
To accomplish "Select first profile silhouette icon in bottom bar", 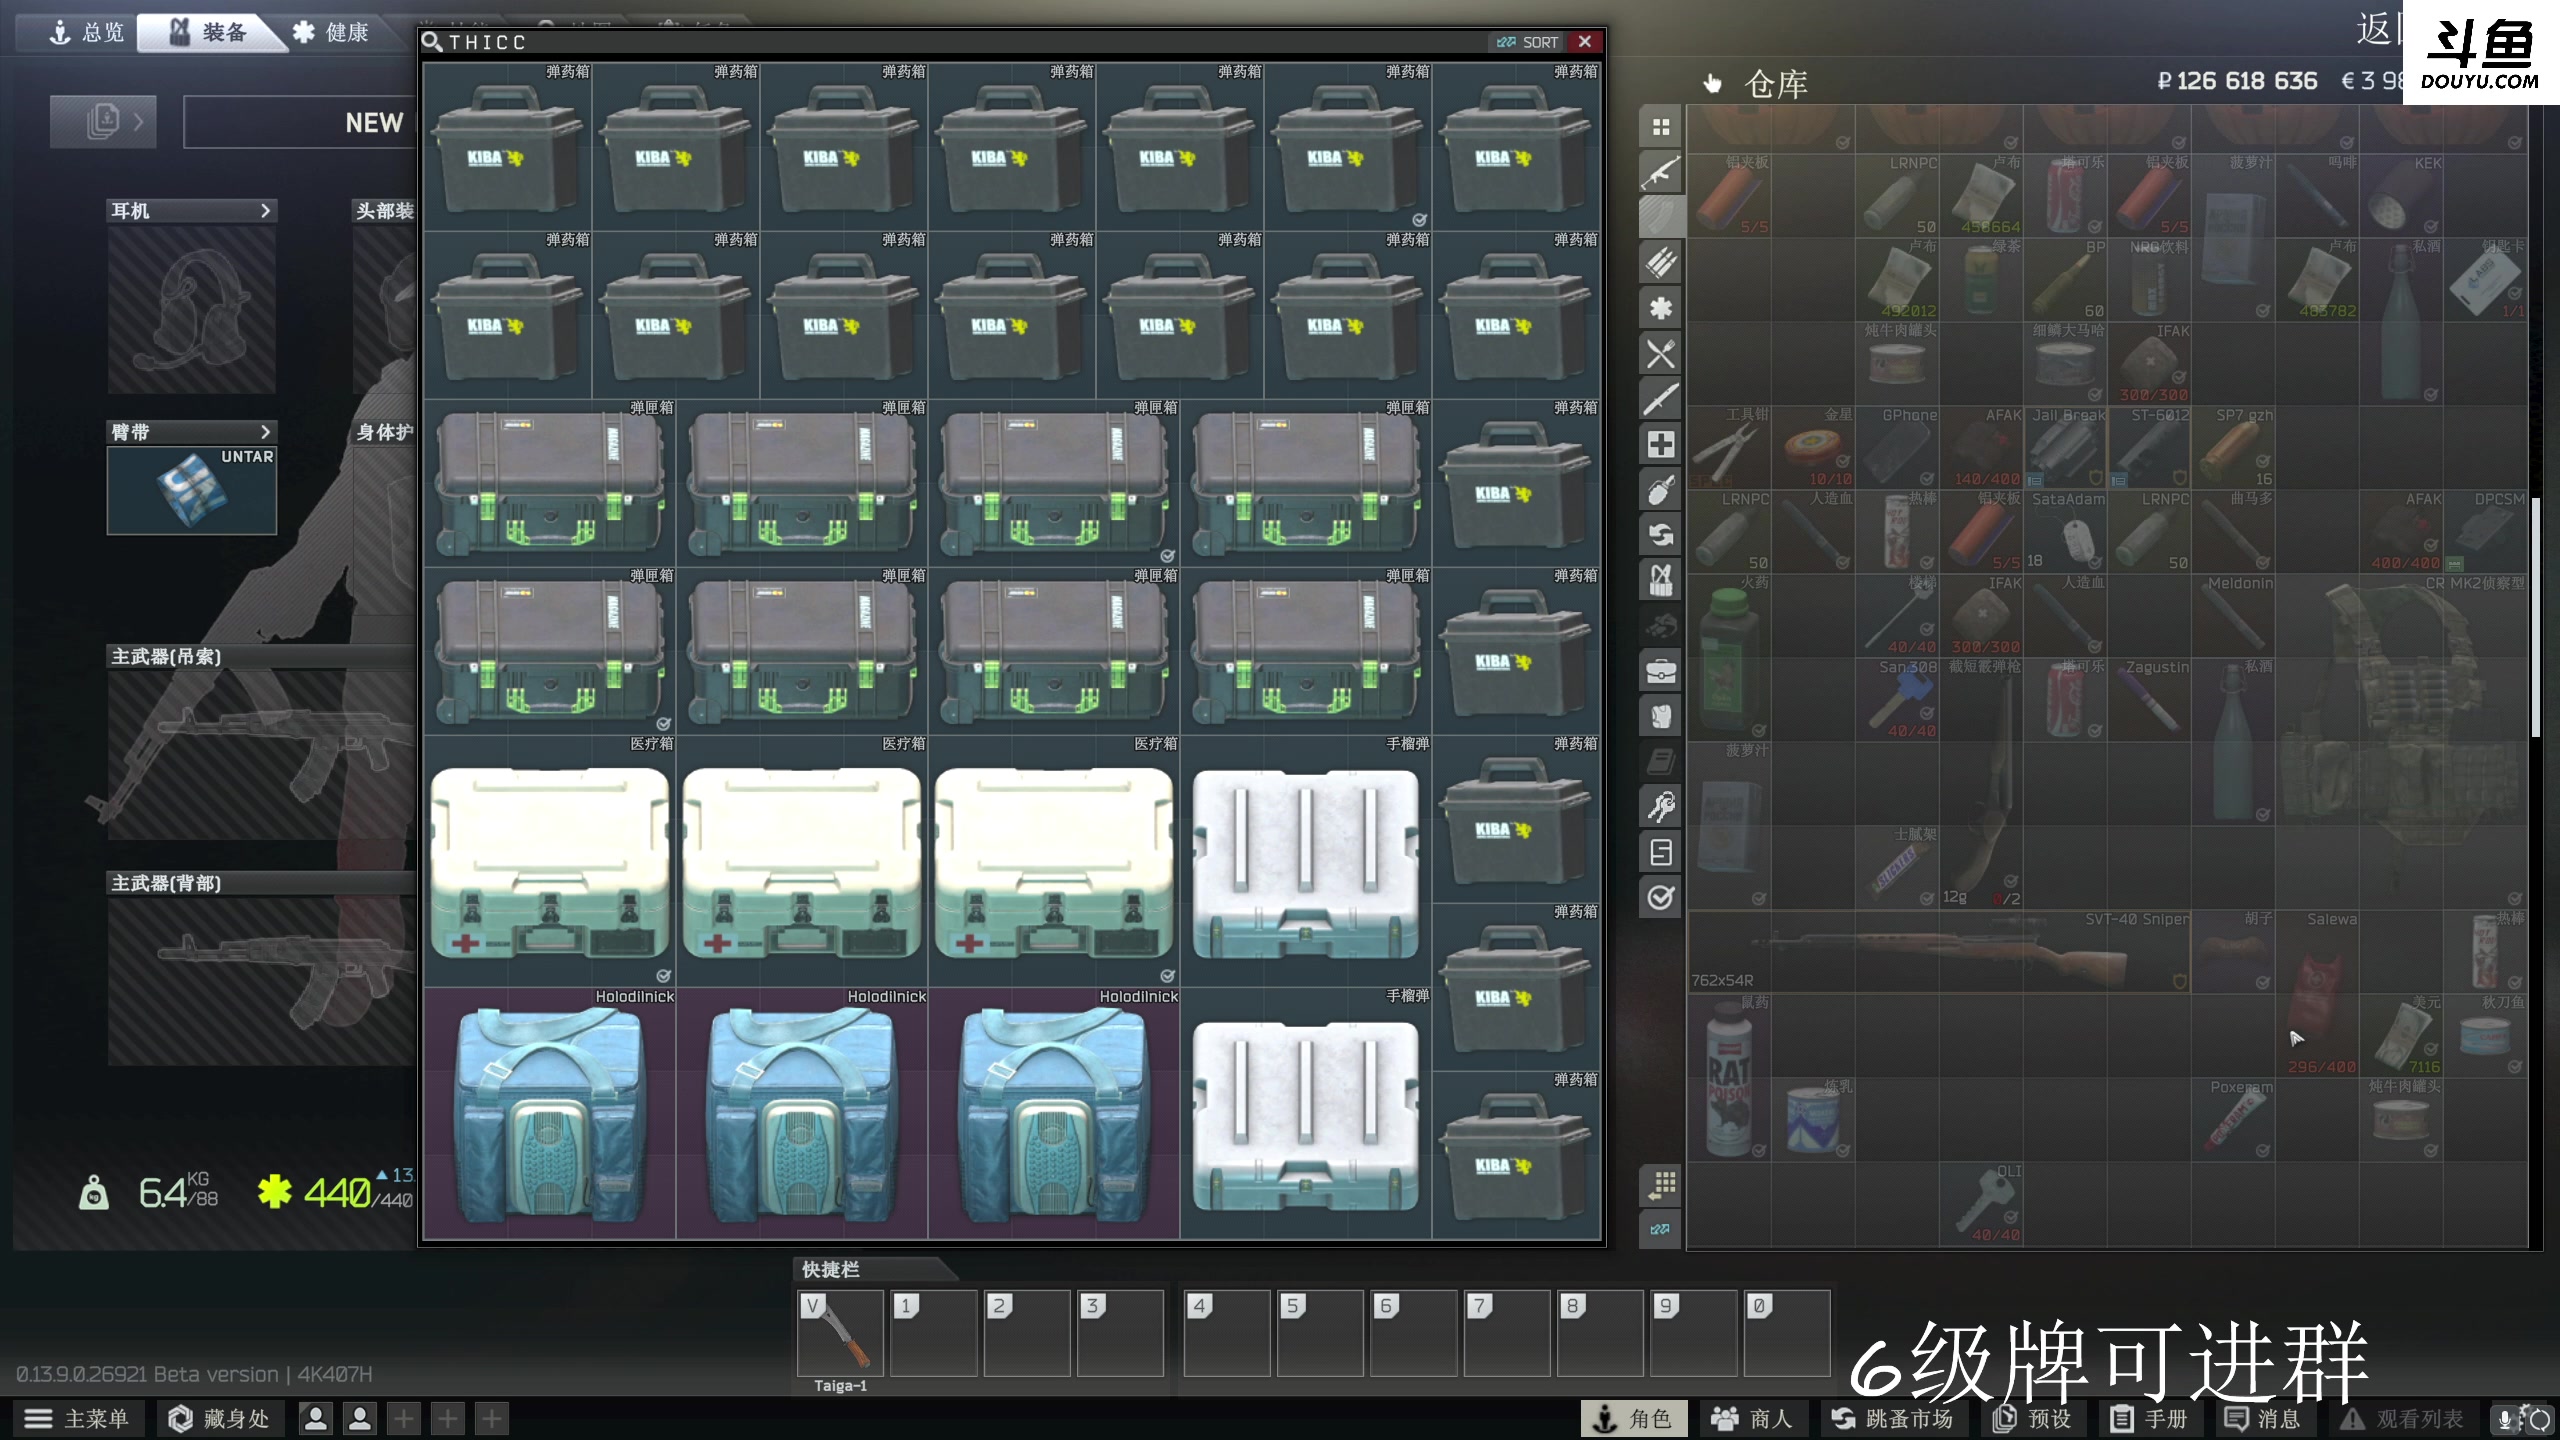I will pos(316,1419).
